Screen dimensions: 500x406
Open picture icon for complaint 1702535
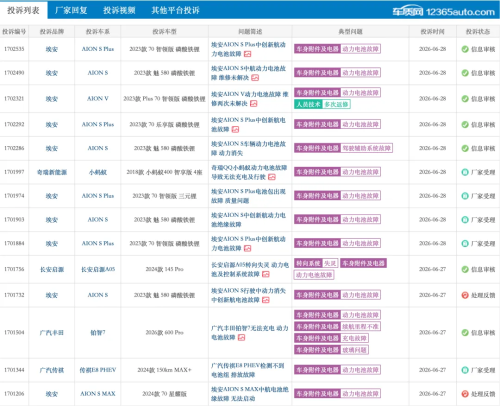click(247, 54)
